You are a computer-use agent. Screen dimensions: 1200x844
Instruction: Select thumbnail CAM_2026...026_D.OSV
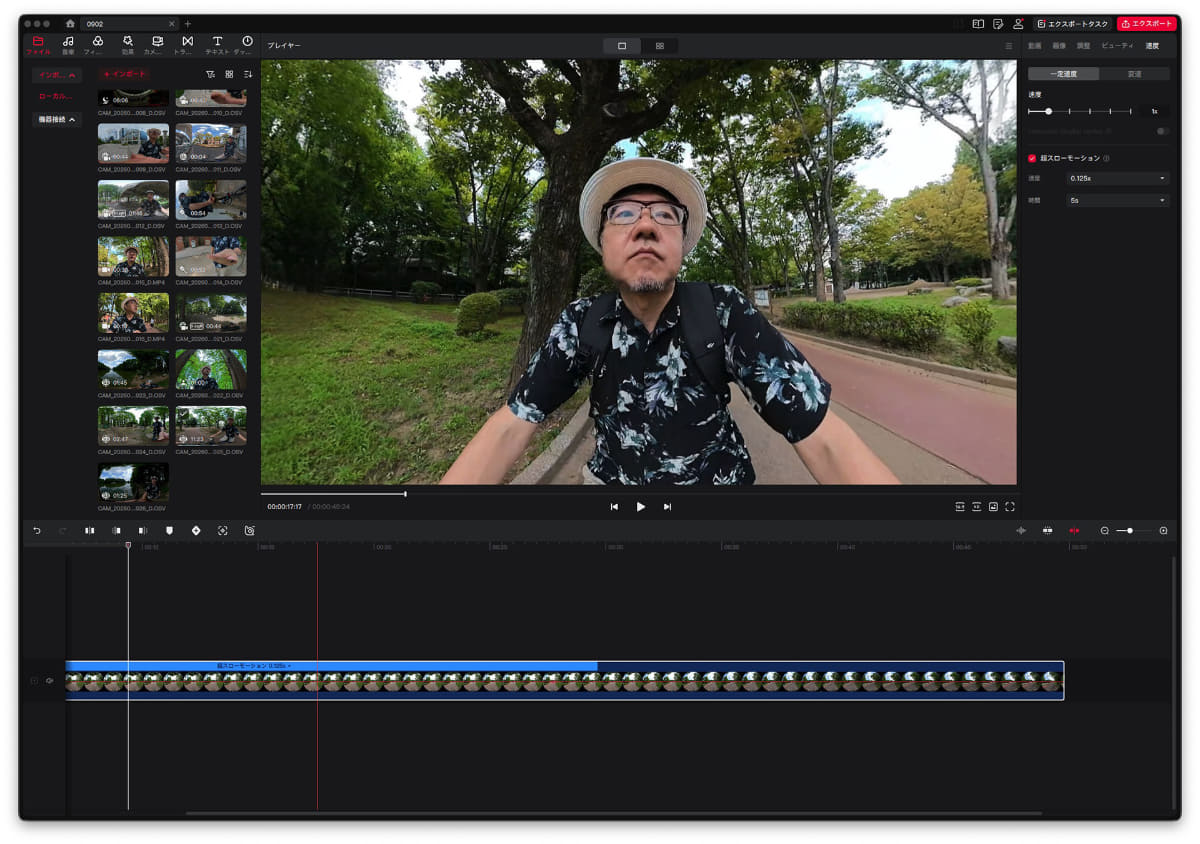coord(133,482)
